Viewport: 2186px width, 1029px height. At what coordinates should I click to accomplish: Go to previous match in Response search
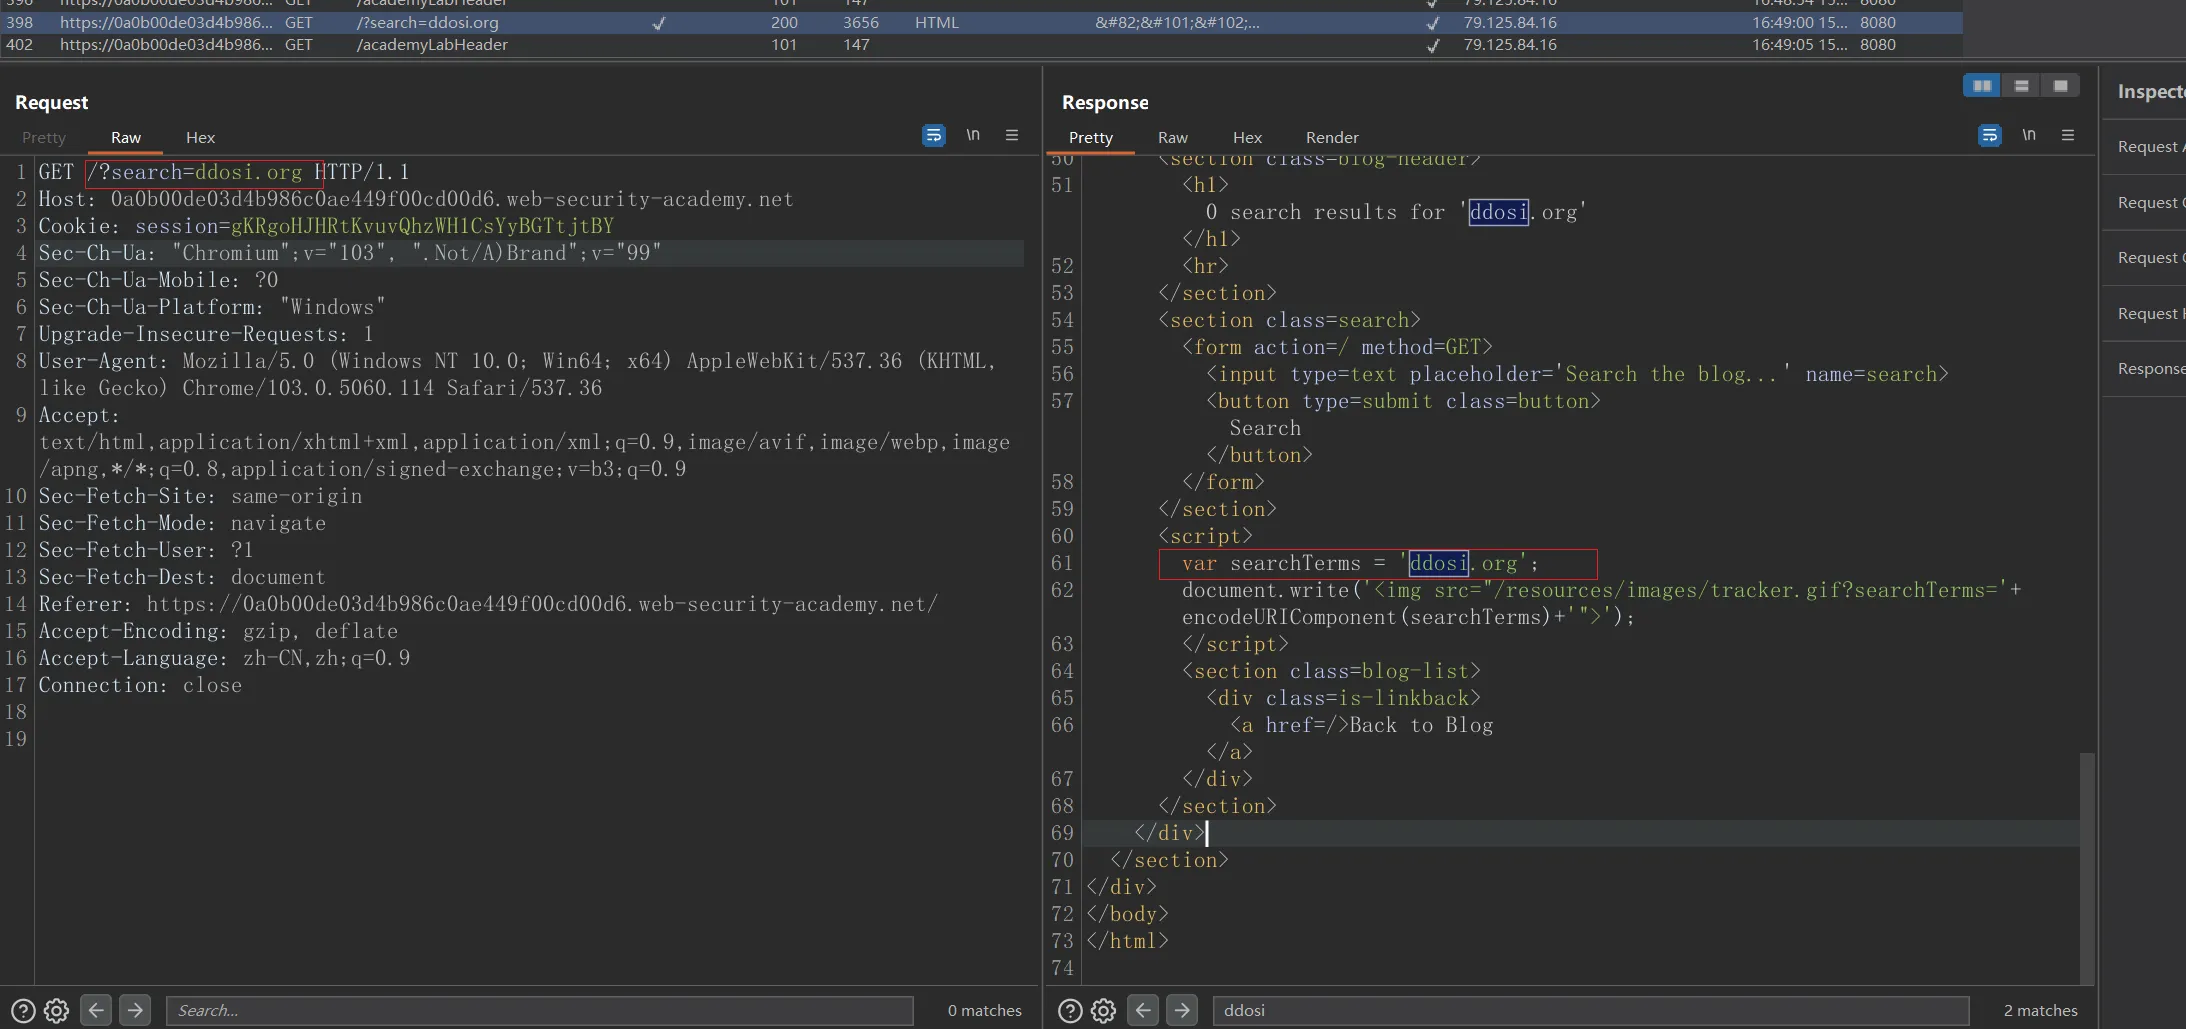1143,1010
